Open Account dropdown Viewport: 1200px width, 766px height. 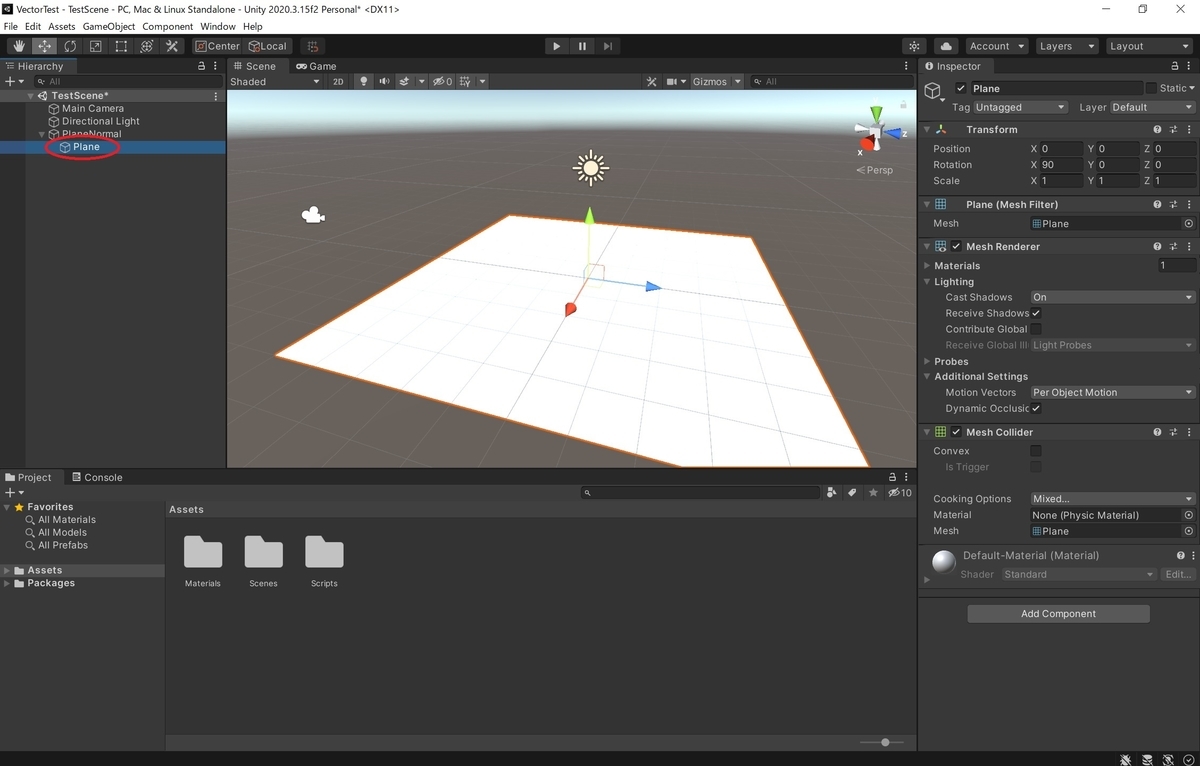coord(996,46)
